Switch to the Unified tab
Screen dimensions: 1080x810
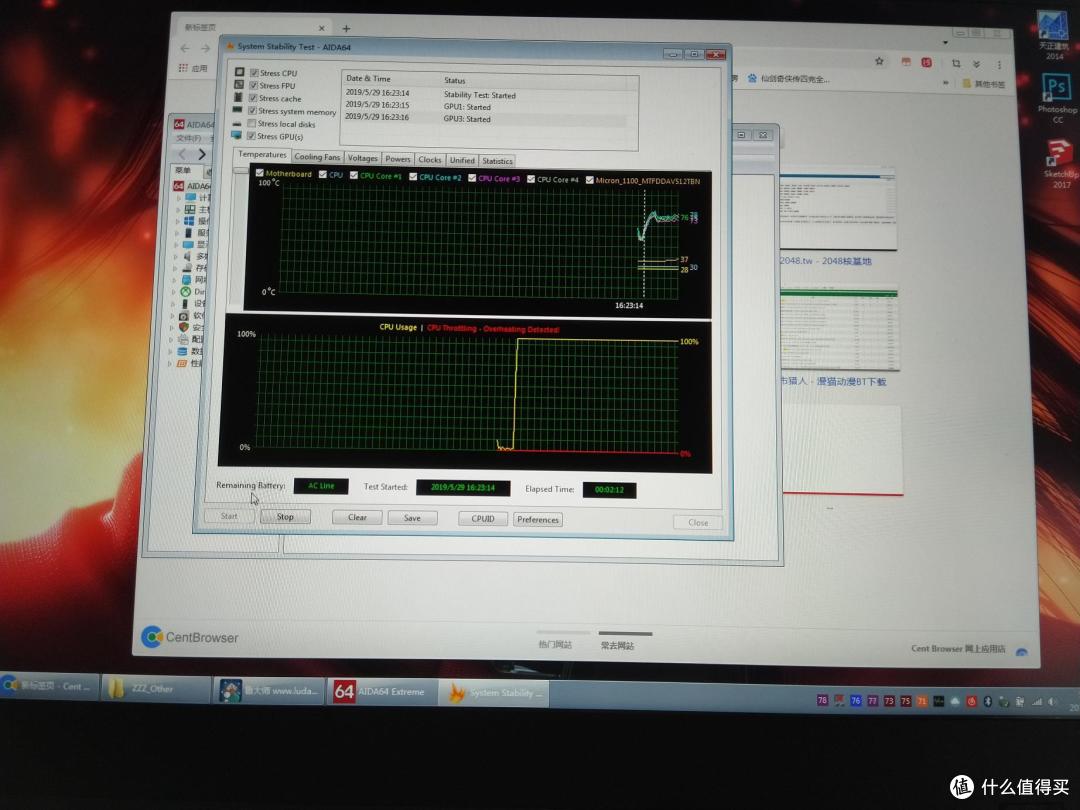[462, 160]
